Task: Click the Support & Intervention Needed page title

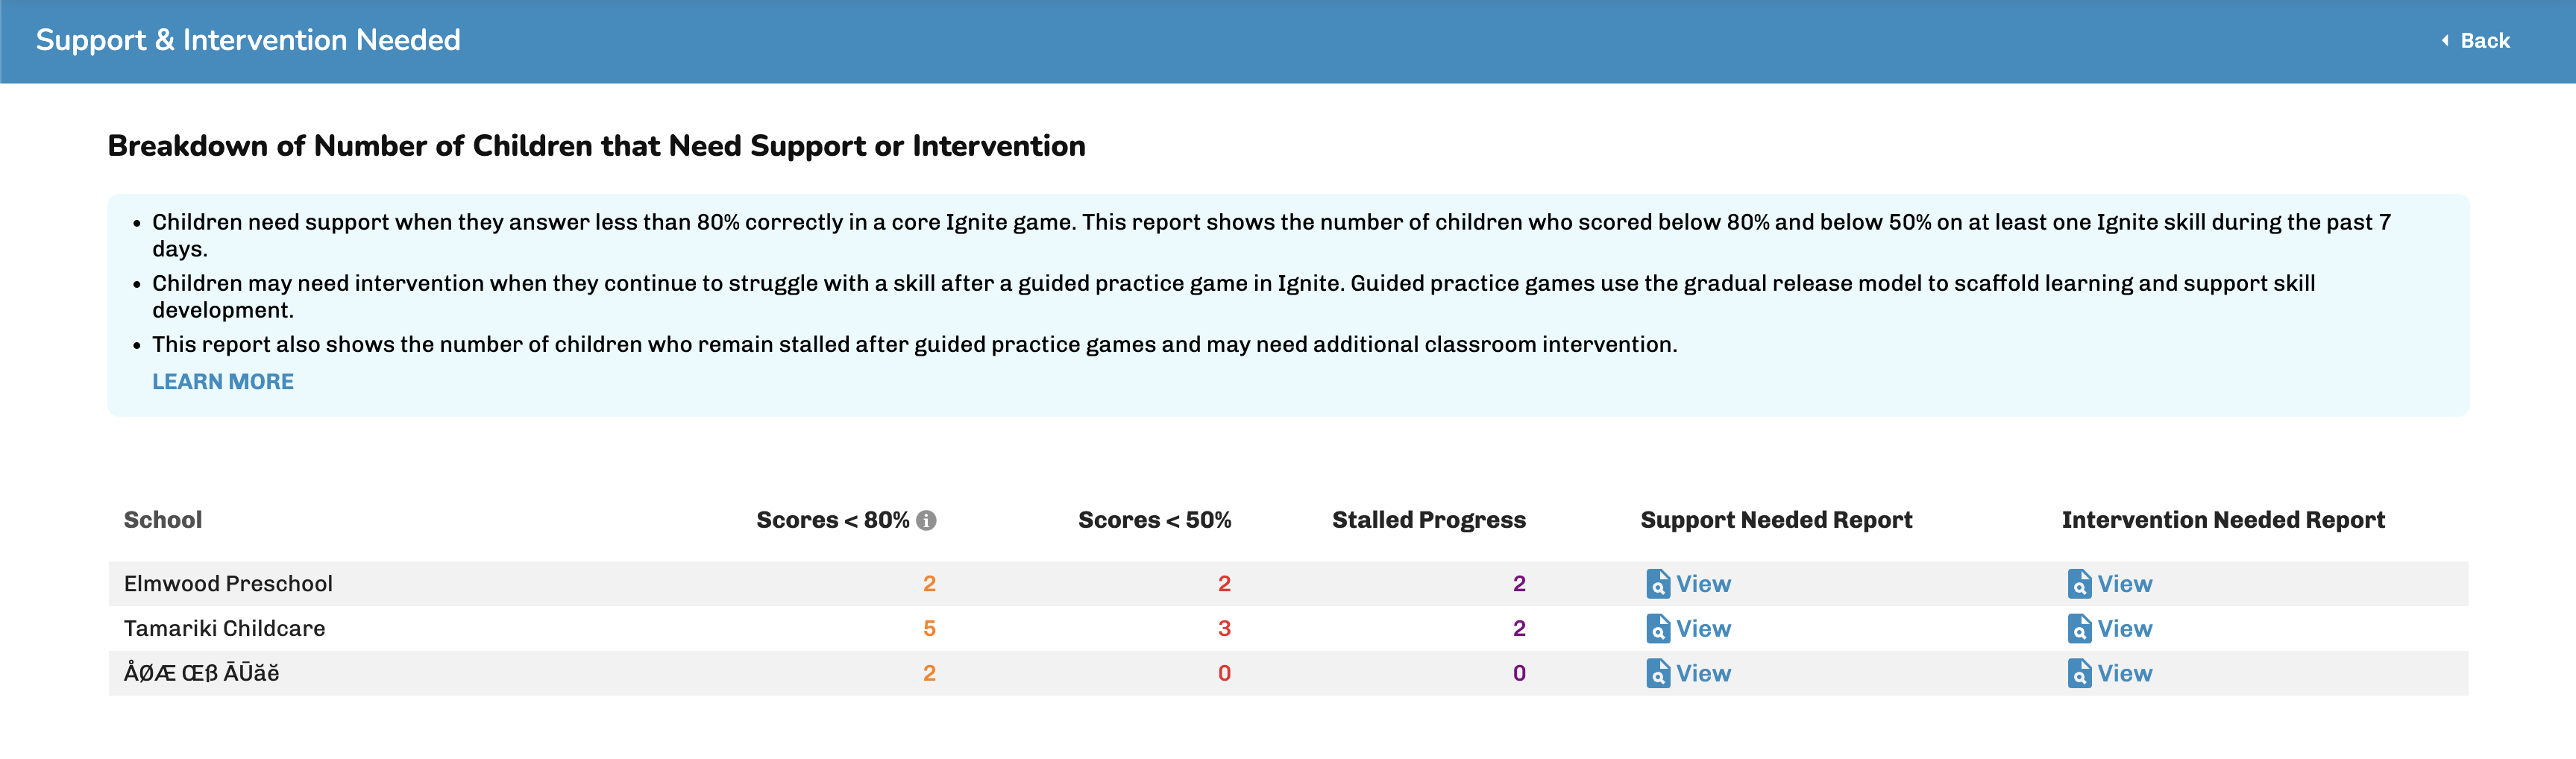Action: coord(248,40)
